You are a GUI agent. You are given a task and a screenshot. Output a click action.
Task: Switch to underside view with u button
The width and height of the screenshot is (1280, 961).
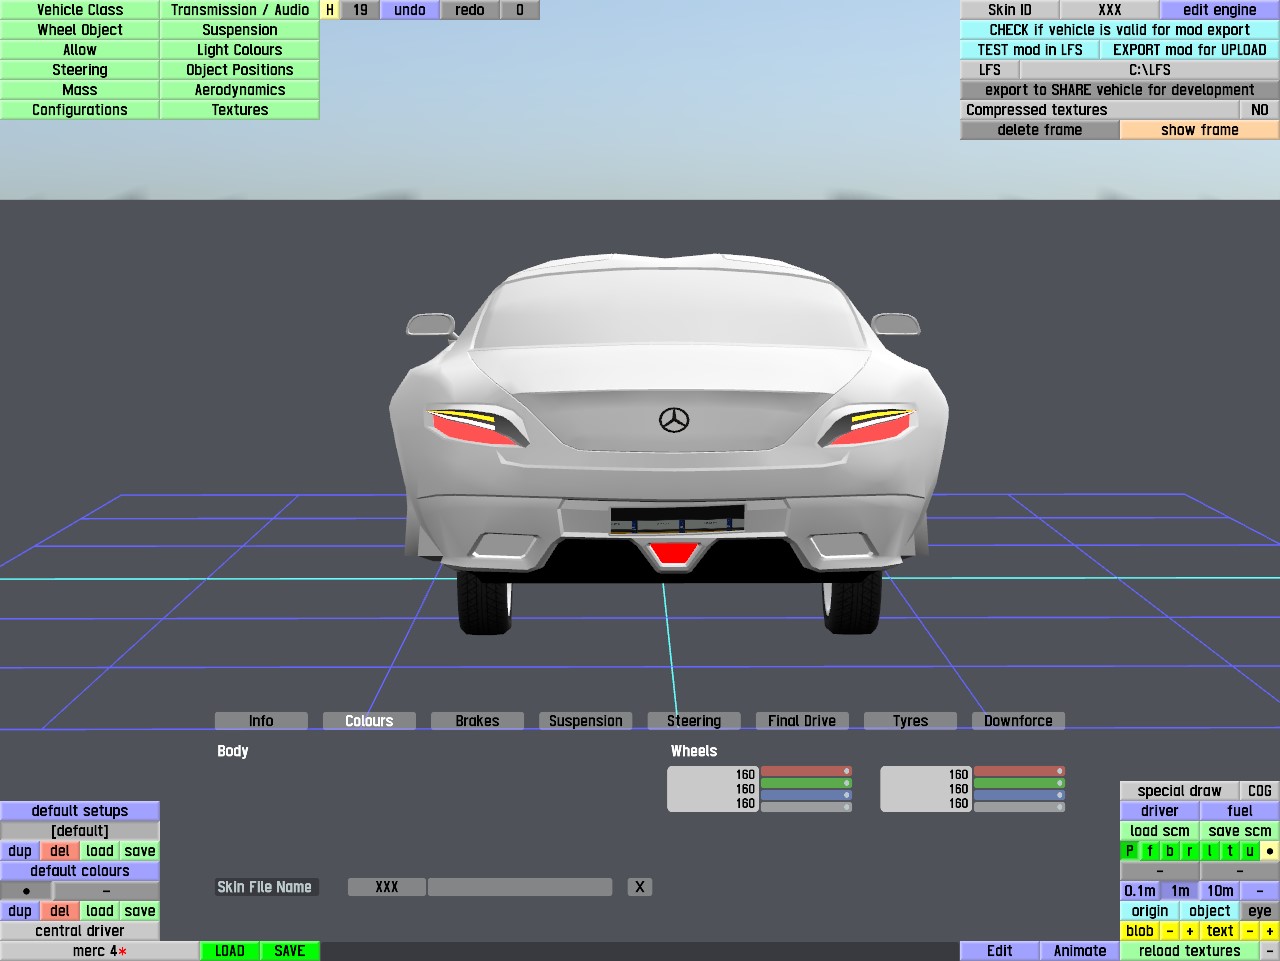1250,851
